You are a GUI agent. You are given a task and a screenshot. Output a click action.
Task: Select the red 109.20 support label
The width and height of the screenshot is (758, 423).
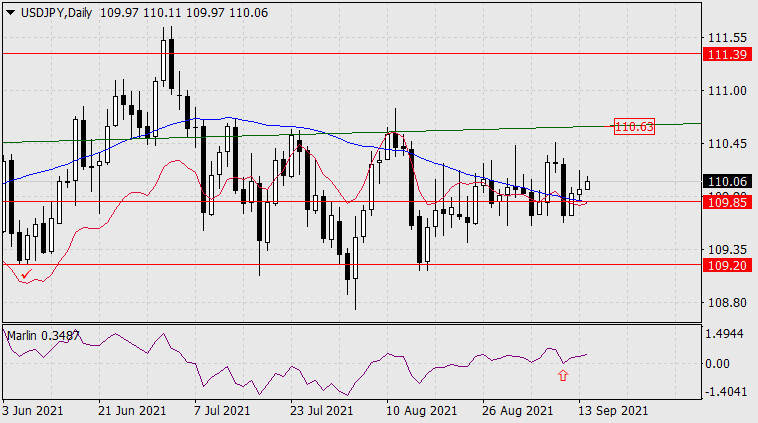[726, 267]
